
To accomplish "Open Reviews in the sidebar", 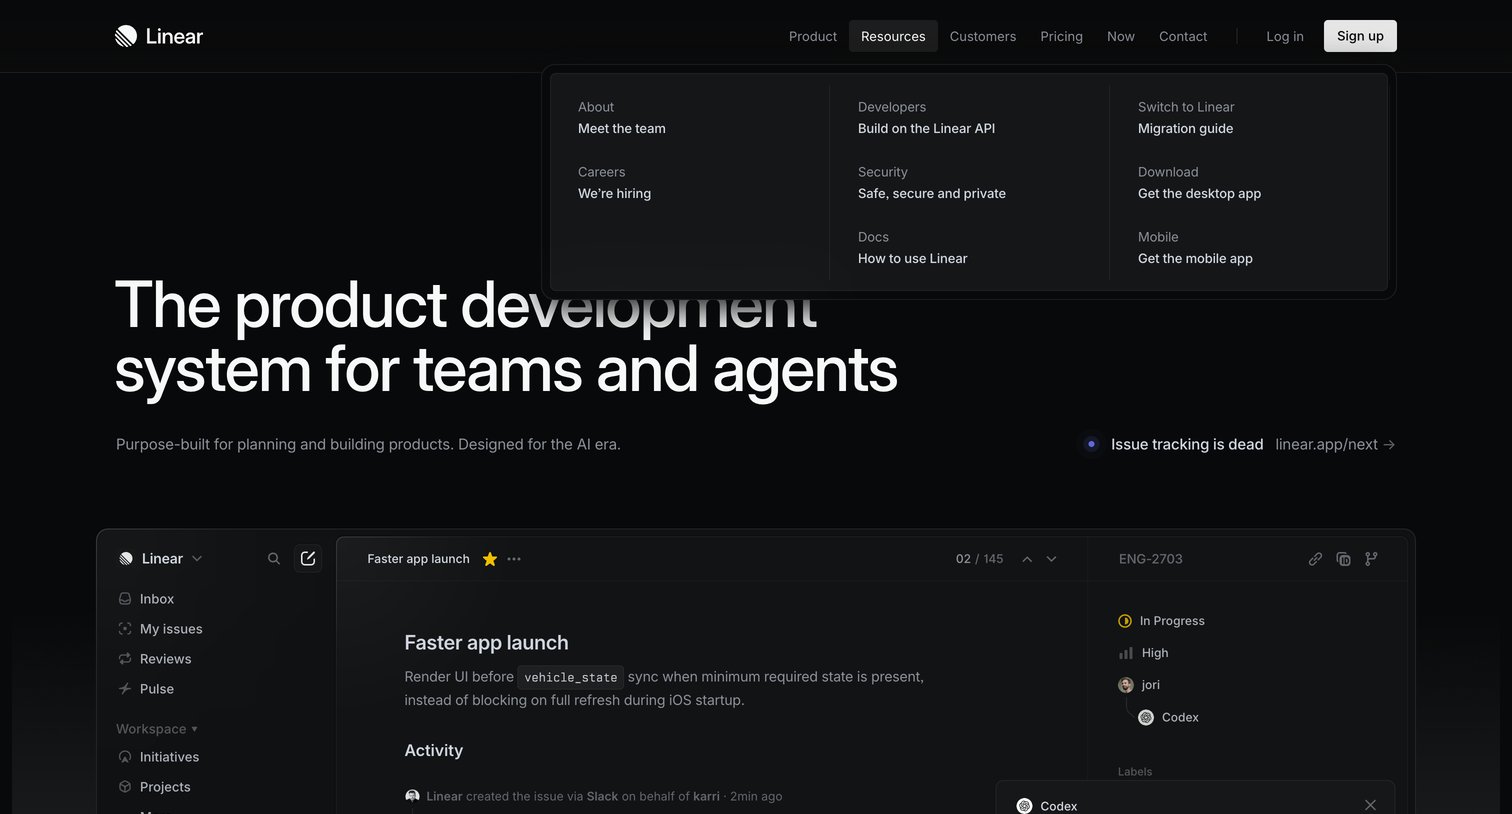I will [165, 659].
